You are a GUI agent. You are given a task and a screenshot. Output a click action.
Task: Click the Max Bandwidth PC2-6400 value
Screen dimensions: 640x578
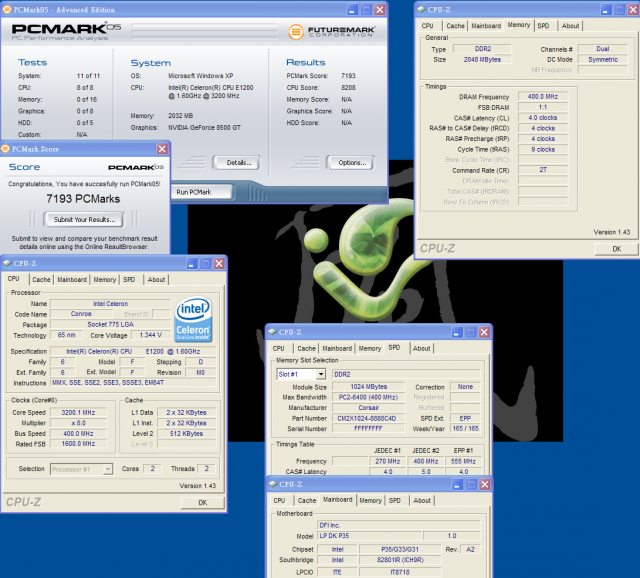pyautogui.click(x=368, y=397)
